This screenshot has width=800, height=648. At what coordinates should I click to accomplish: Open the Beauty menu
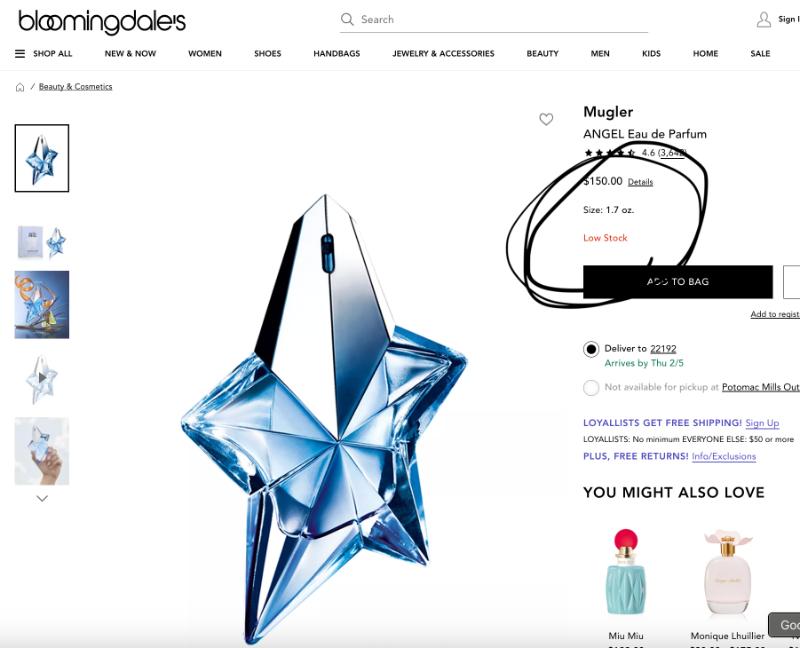coord(542,54)
